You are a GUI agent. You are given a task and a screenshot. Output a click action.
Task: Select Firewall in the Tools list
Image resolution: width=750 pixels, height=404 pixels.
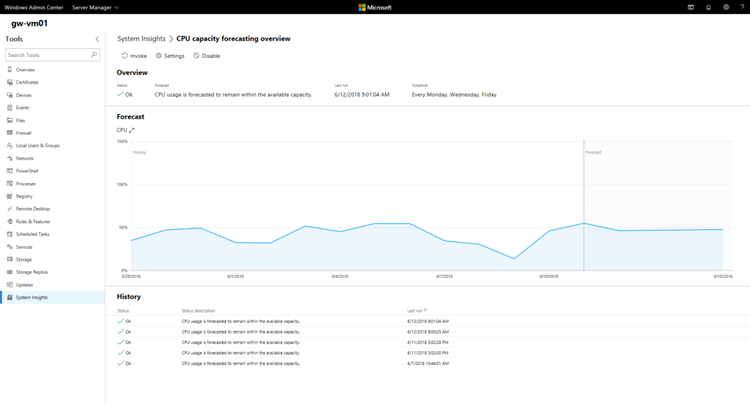pyautogui.click(x=24, y=133)
